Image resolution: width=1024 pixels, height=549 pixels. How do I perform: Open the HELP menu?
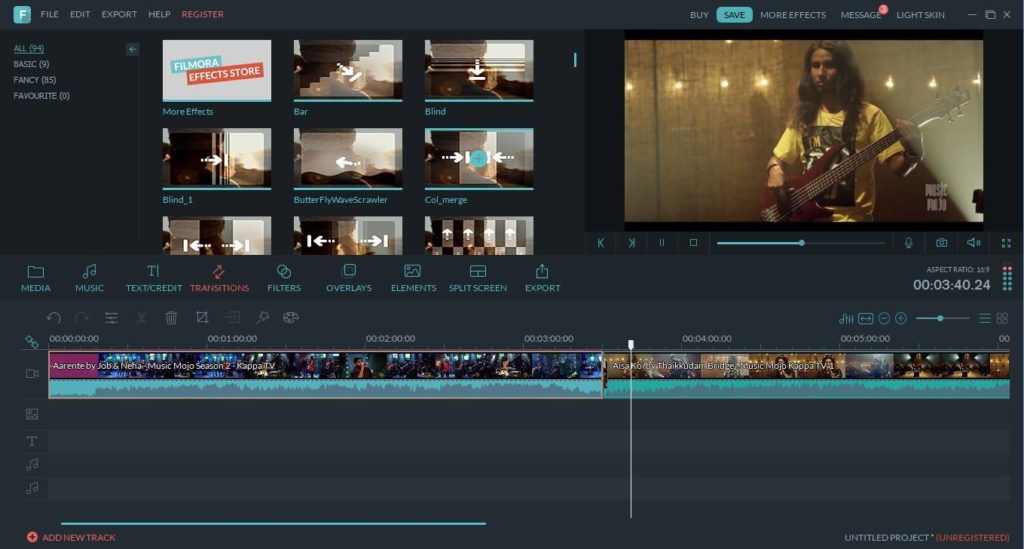(159, 14)
